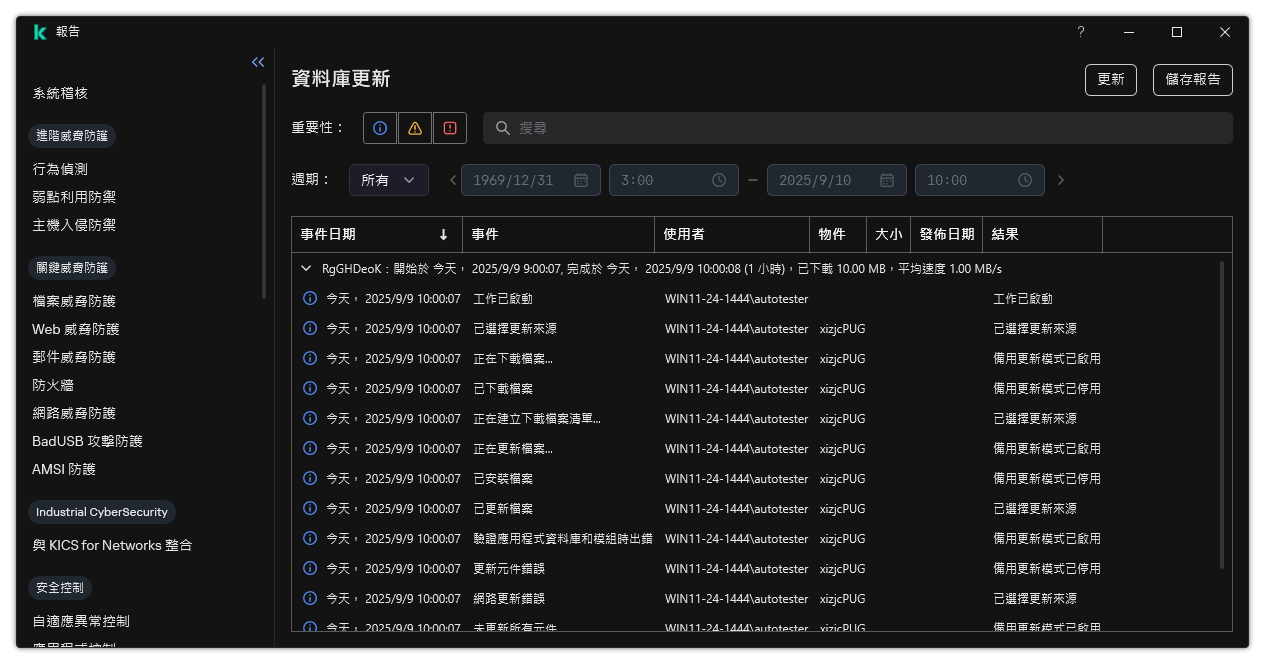Click inside the 搜尋 search field
The width and height of the screenshot is (1265, 664).
[700, 128]
